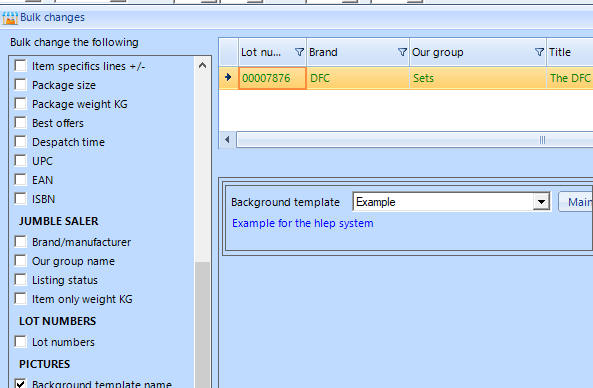Click the JUMBLE SALER section heading
593x388 pixels.
point(59,221)
